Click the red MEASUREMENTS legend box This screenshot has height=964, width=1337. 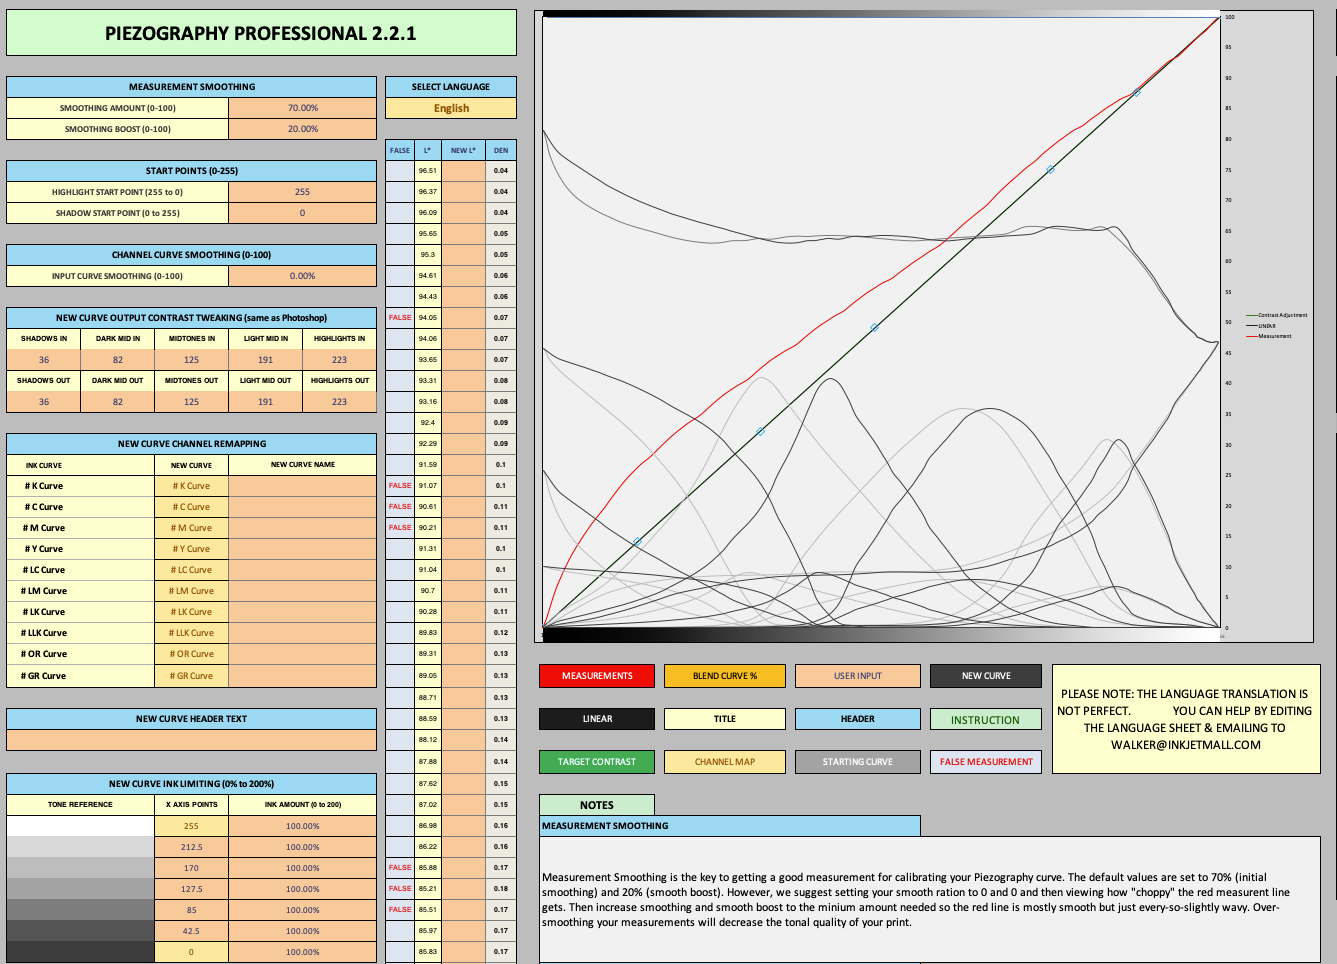(597, 676)
